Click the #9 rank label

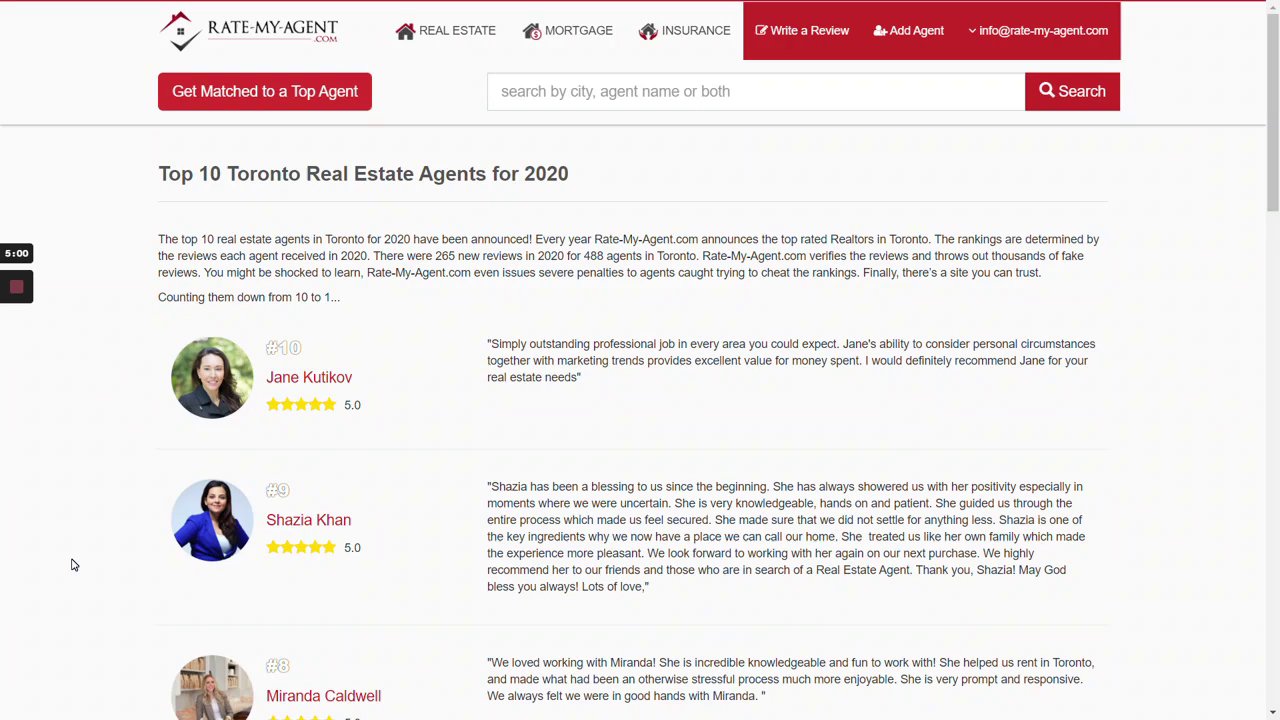277,490
